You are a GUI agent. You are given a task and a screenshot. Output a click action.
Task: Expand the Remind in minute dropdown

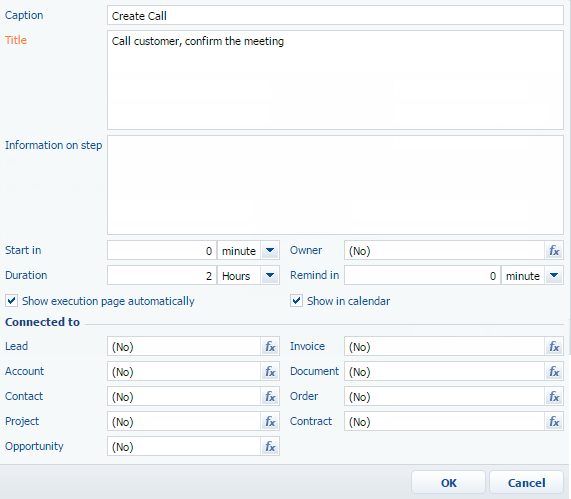(554, 275)
